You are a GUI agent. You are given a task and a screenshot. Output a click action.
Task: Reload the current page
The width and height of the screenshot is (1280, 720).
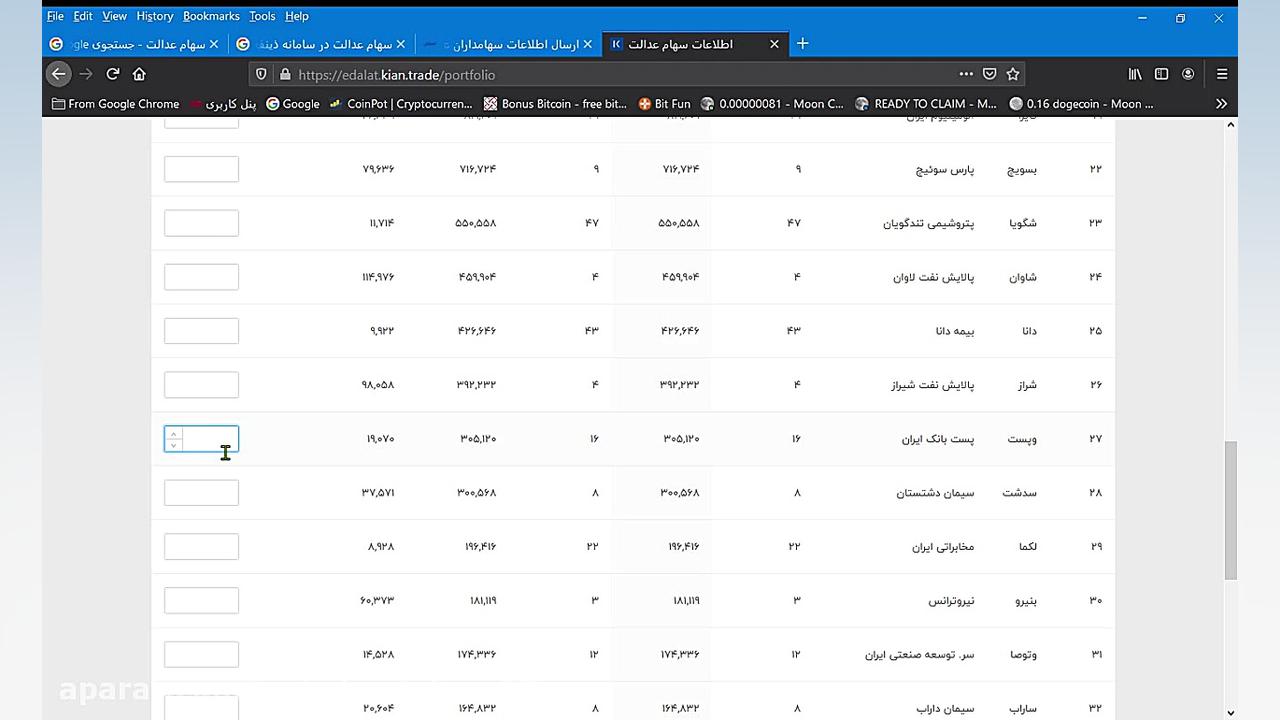pyautogui.click(x=113, y=74)
